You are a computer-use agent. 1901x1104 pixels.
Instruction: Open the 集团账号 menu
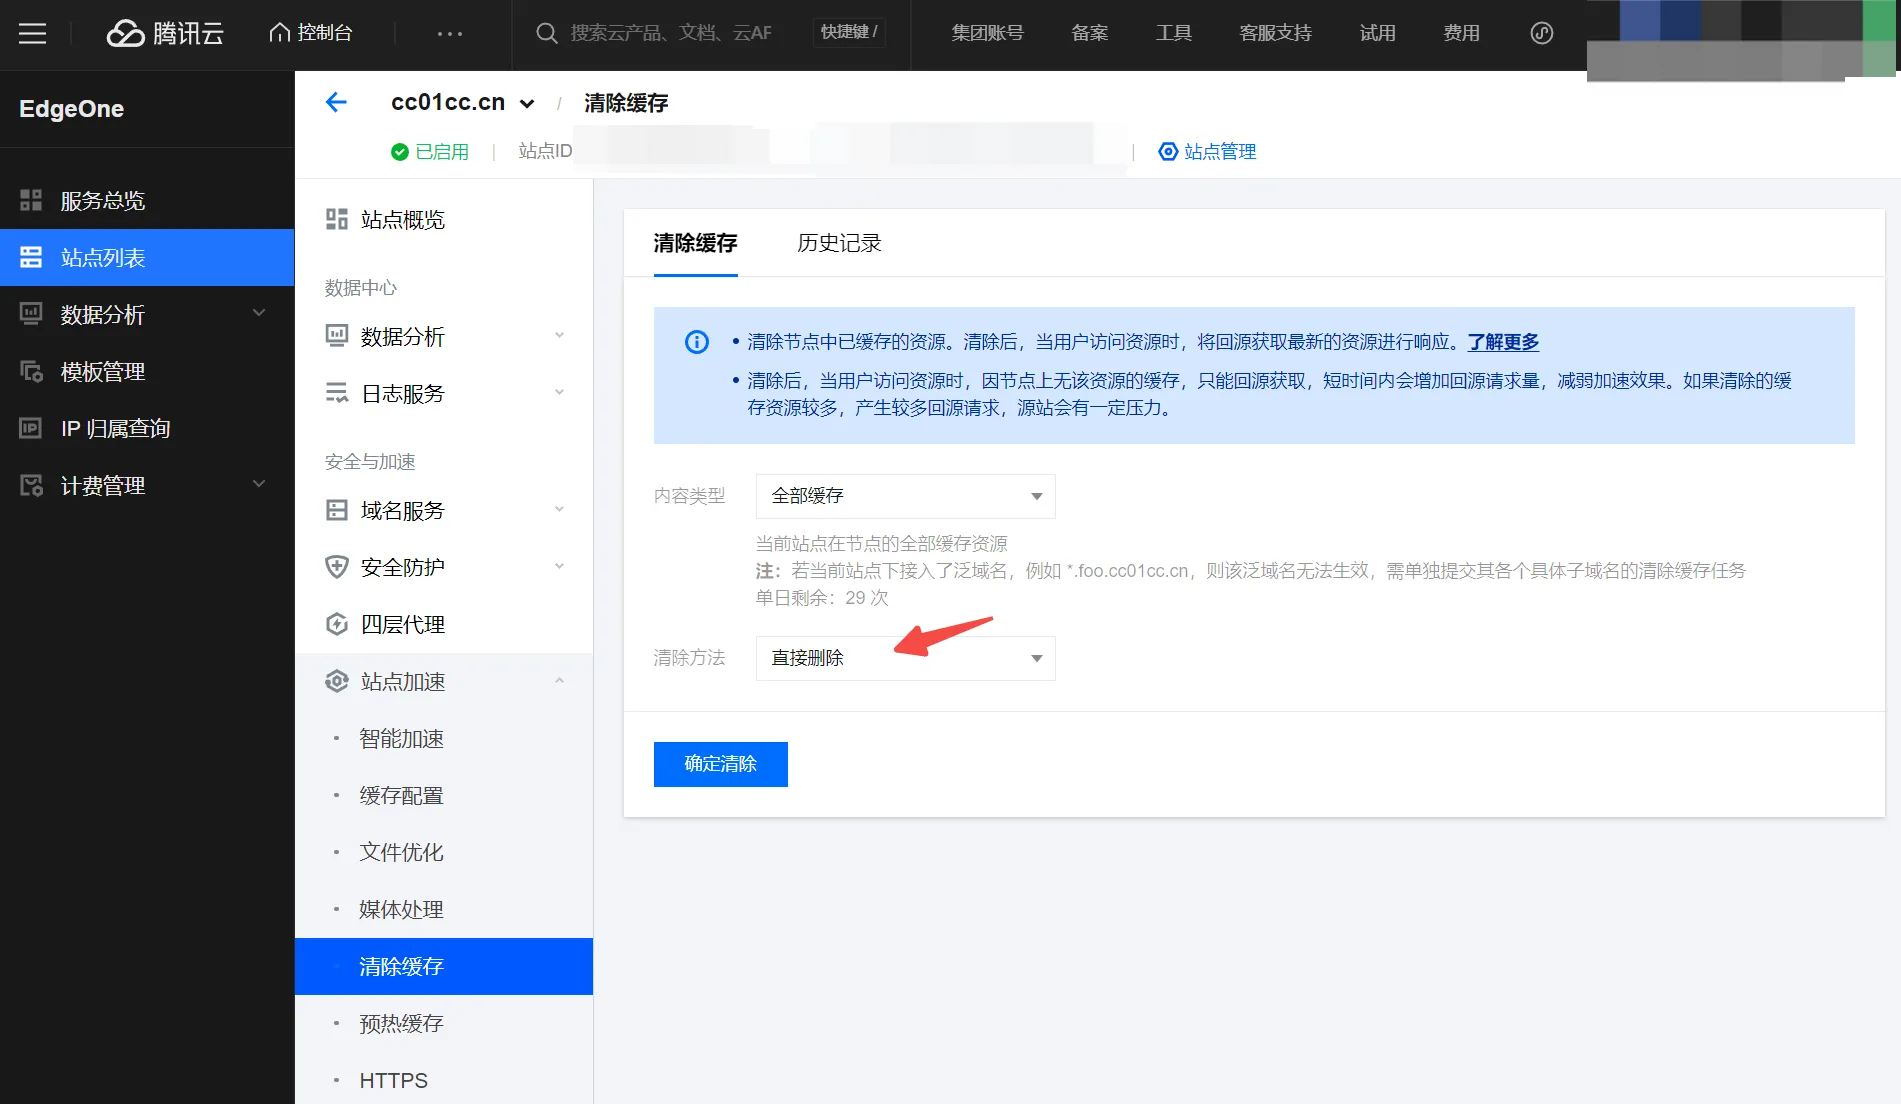click(x=987, y=33)
